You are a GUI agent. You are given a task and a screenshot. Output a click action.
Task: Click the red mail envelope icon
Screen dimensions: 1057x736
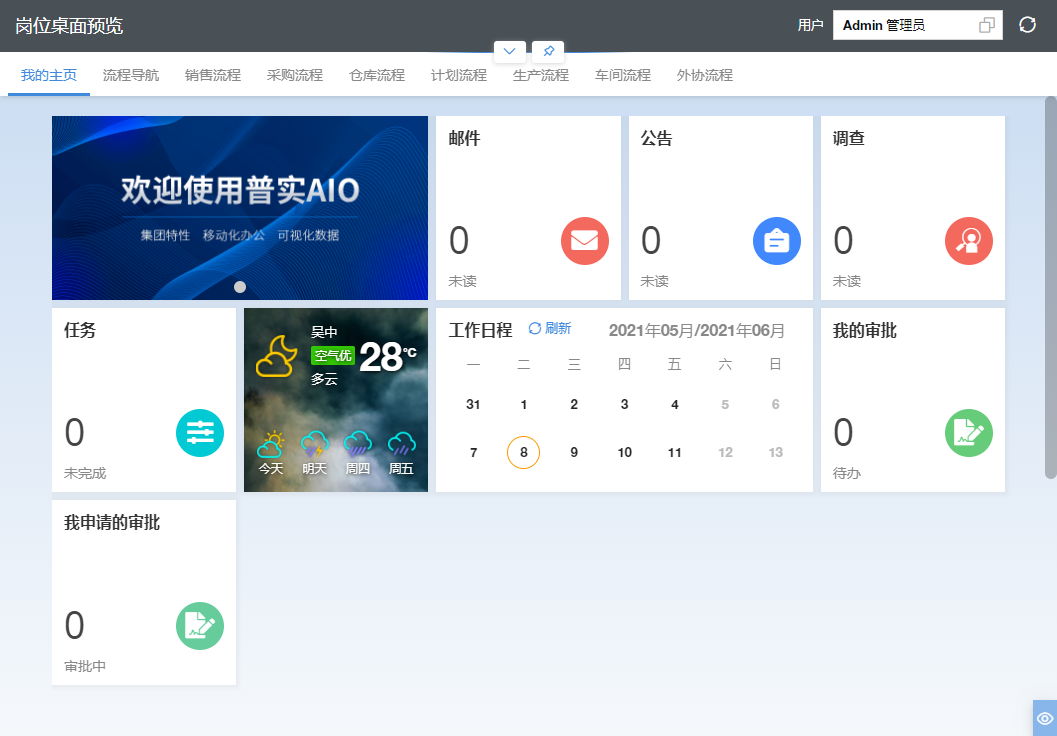(x=584, y=241)
